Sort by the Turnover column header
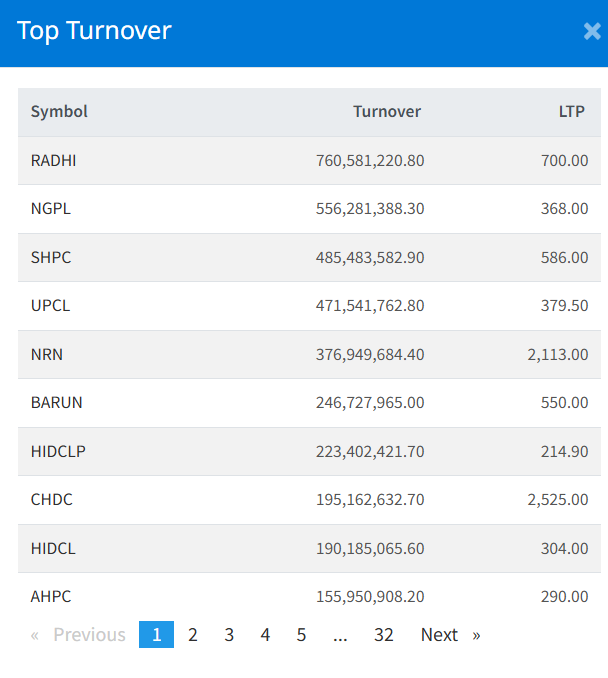This screenshot has height=678, width=608. click(387, 112)
